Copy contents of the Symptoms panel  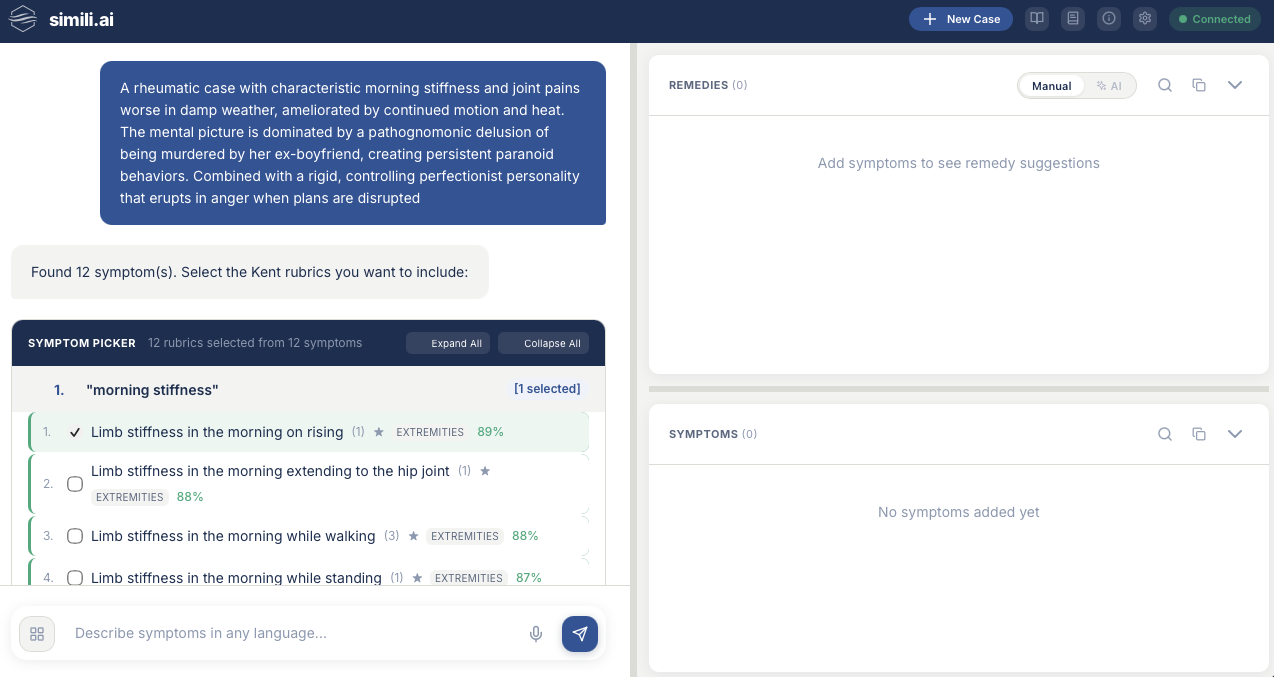tap(1199, 434)
